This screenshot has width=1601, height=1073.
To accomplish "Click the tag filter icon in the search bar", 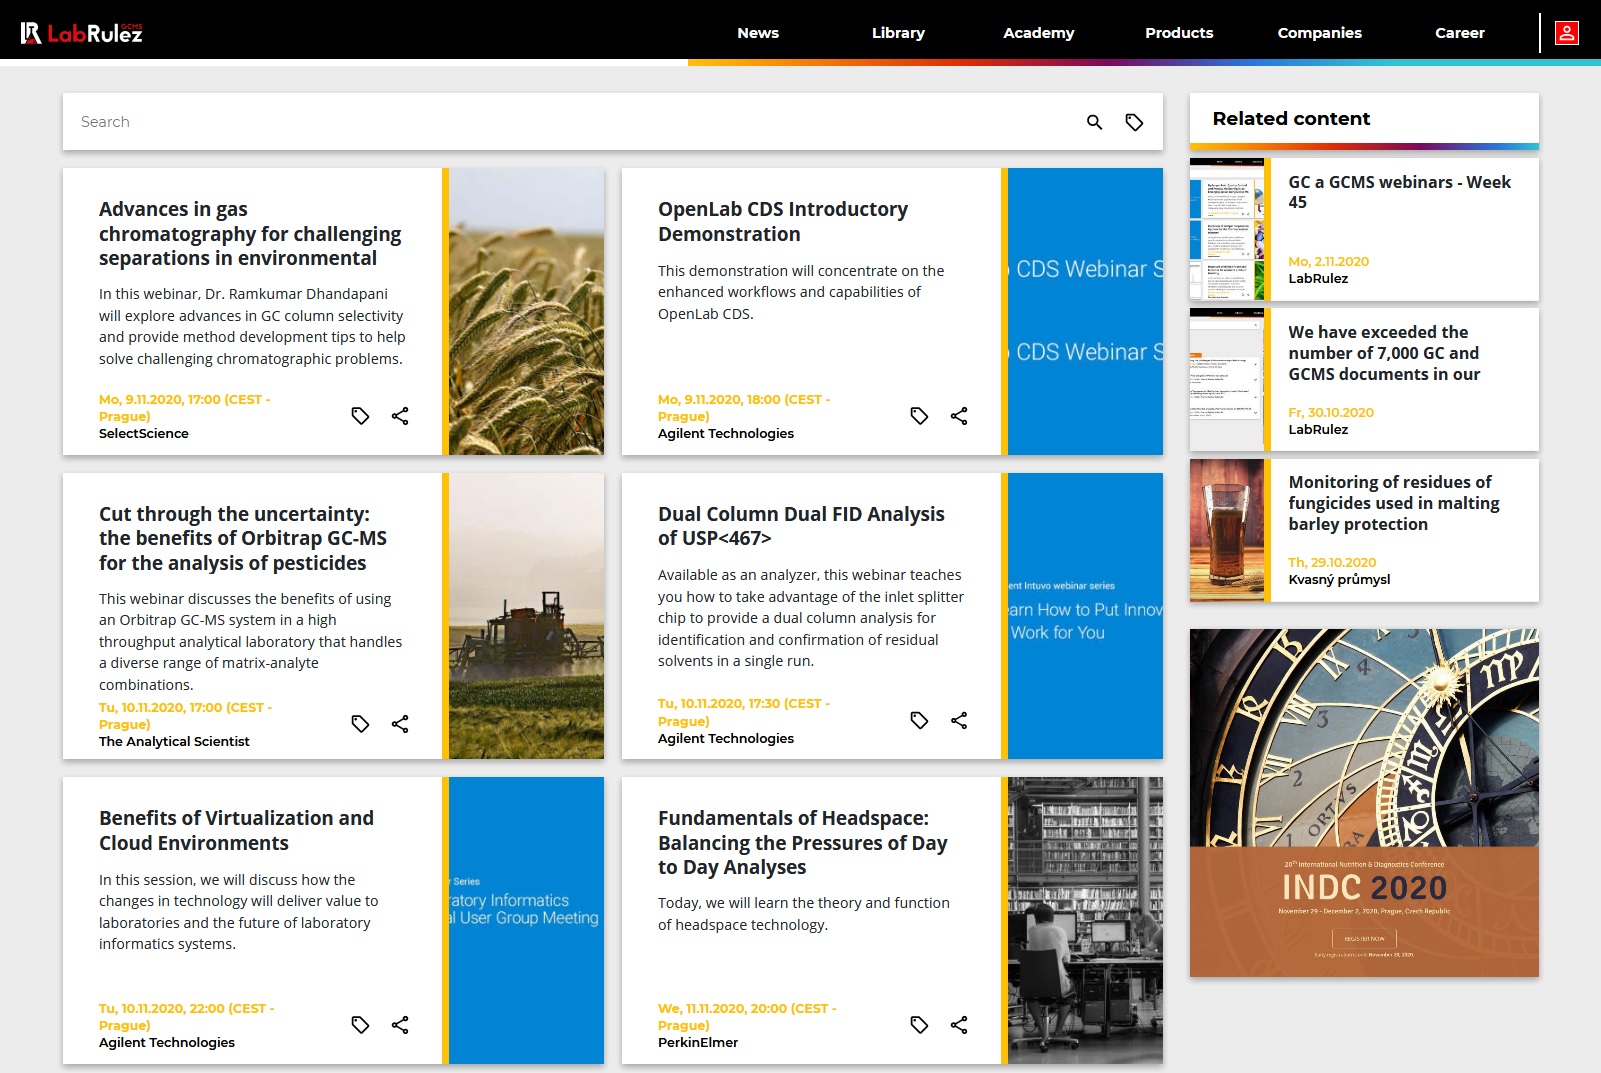I will click(x=1134, y=122).
